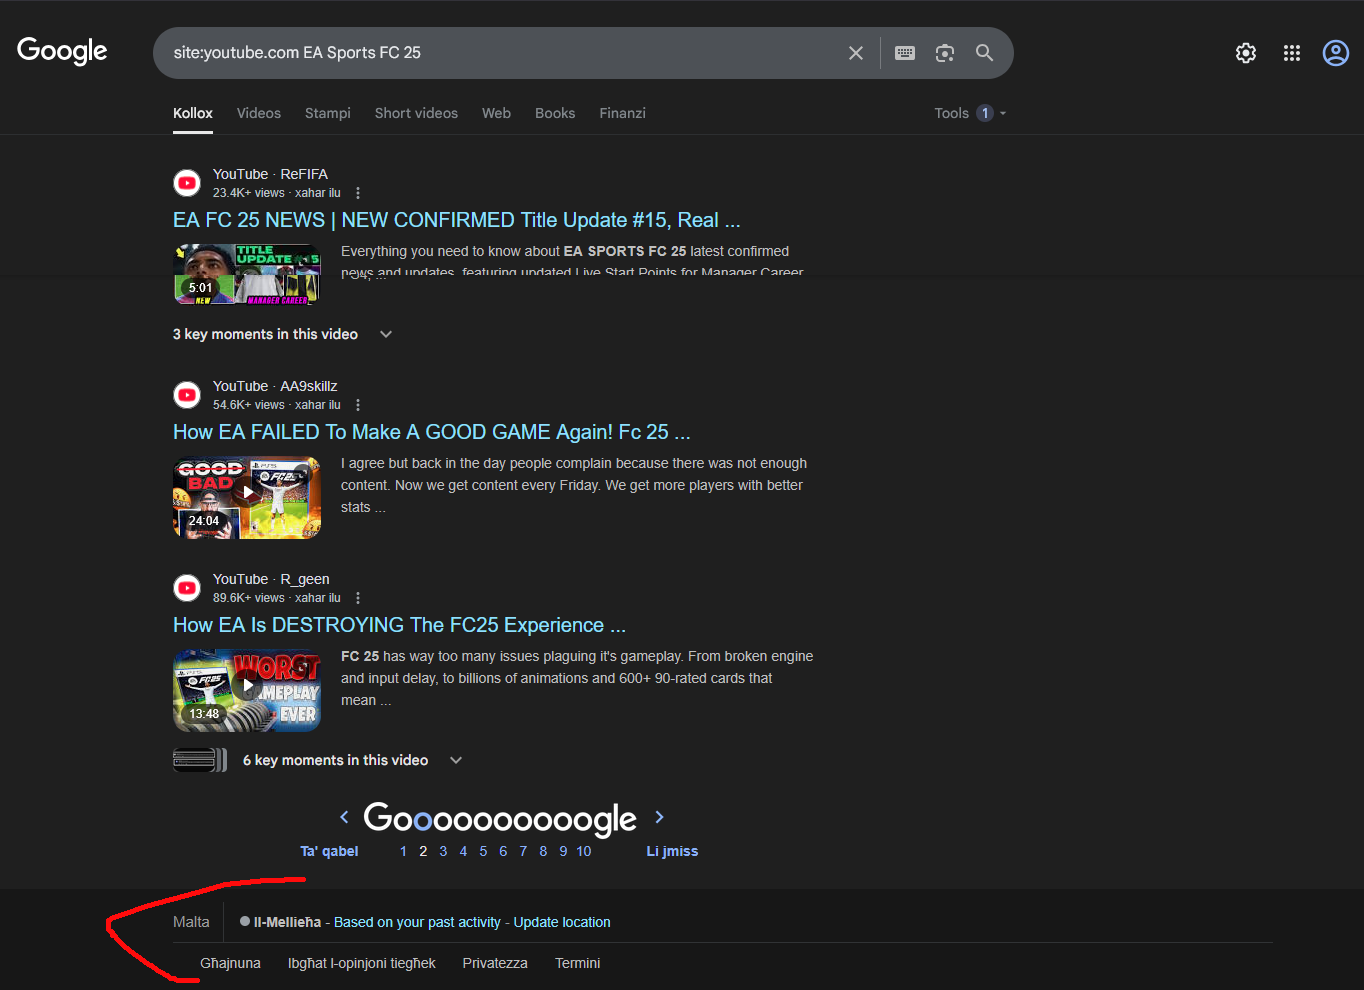Go to results page 4
Screen dimensions: 1364x990
(x=463, y=851)
